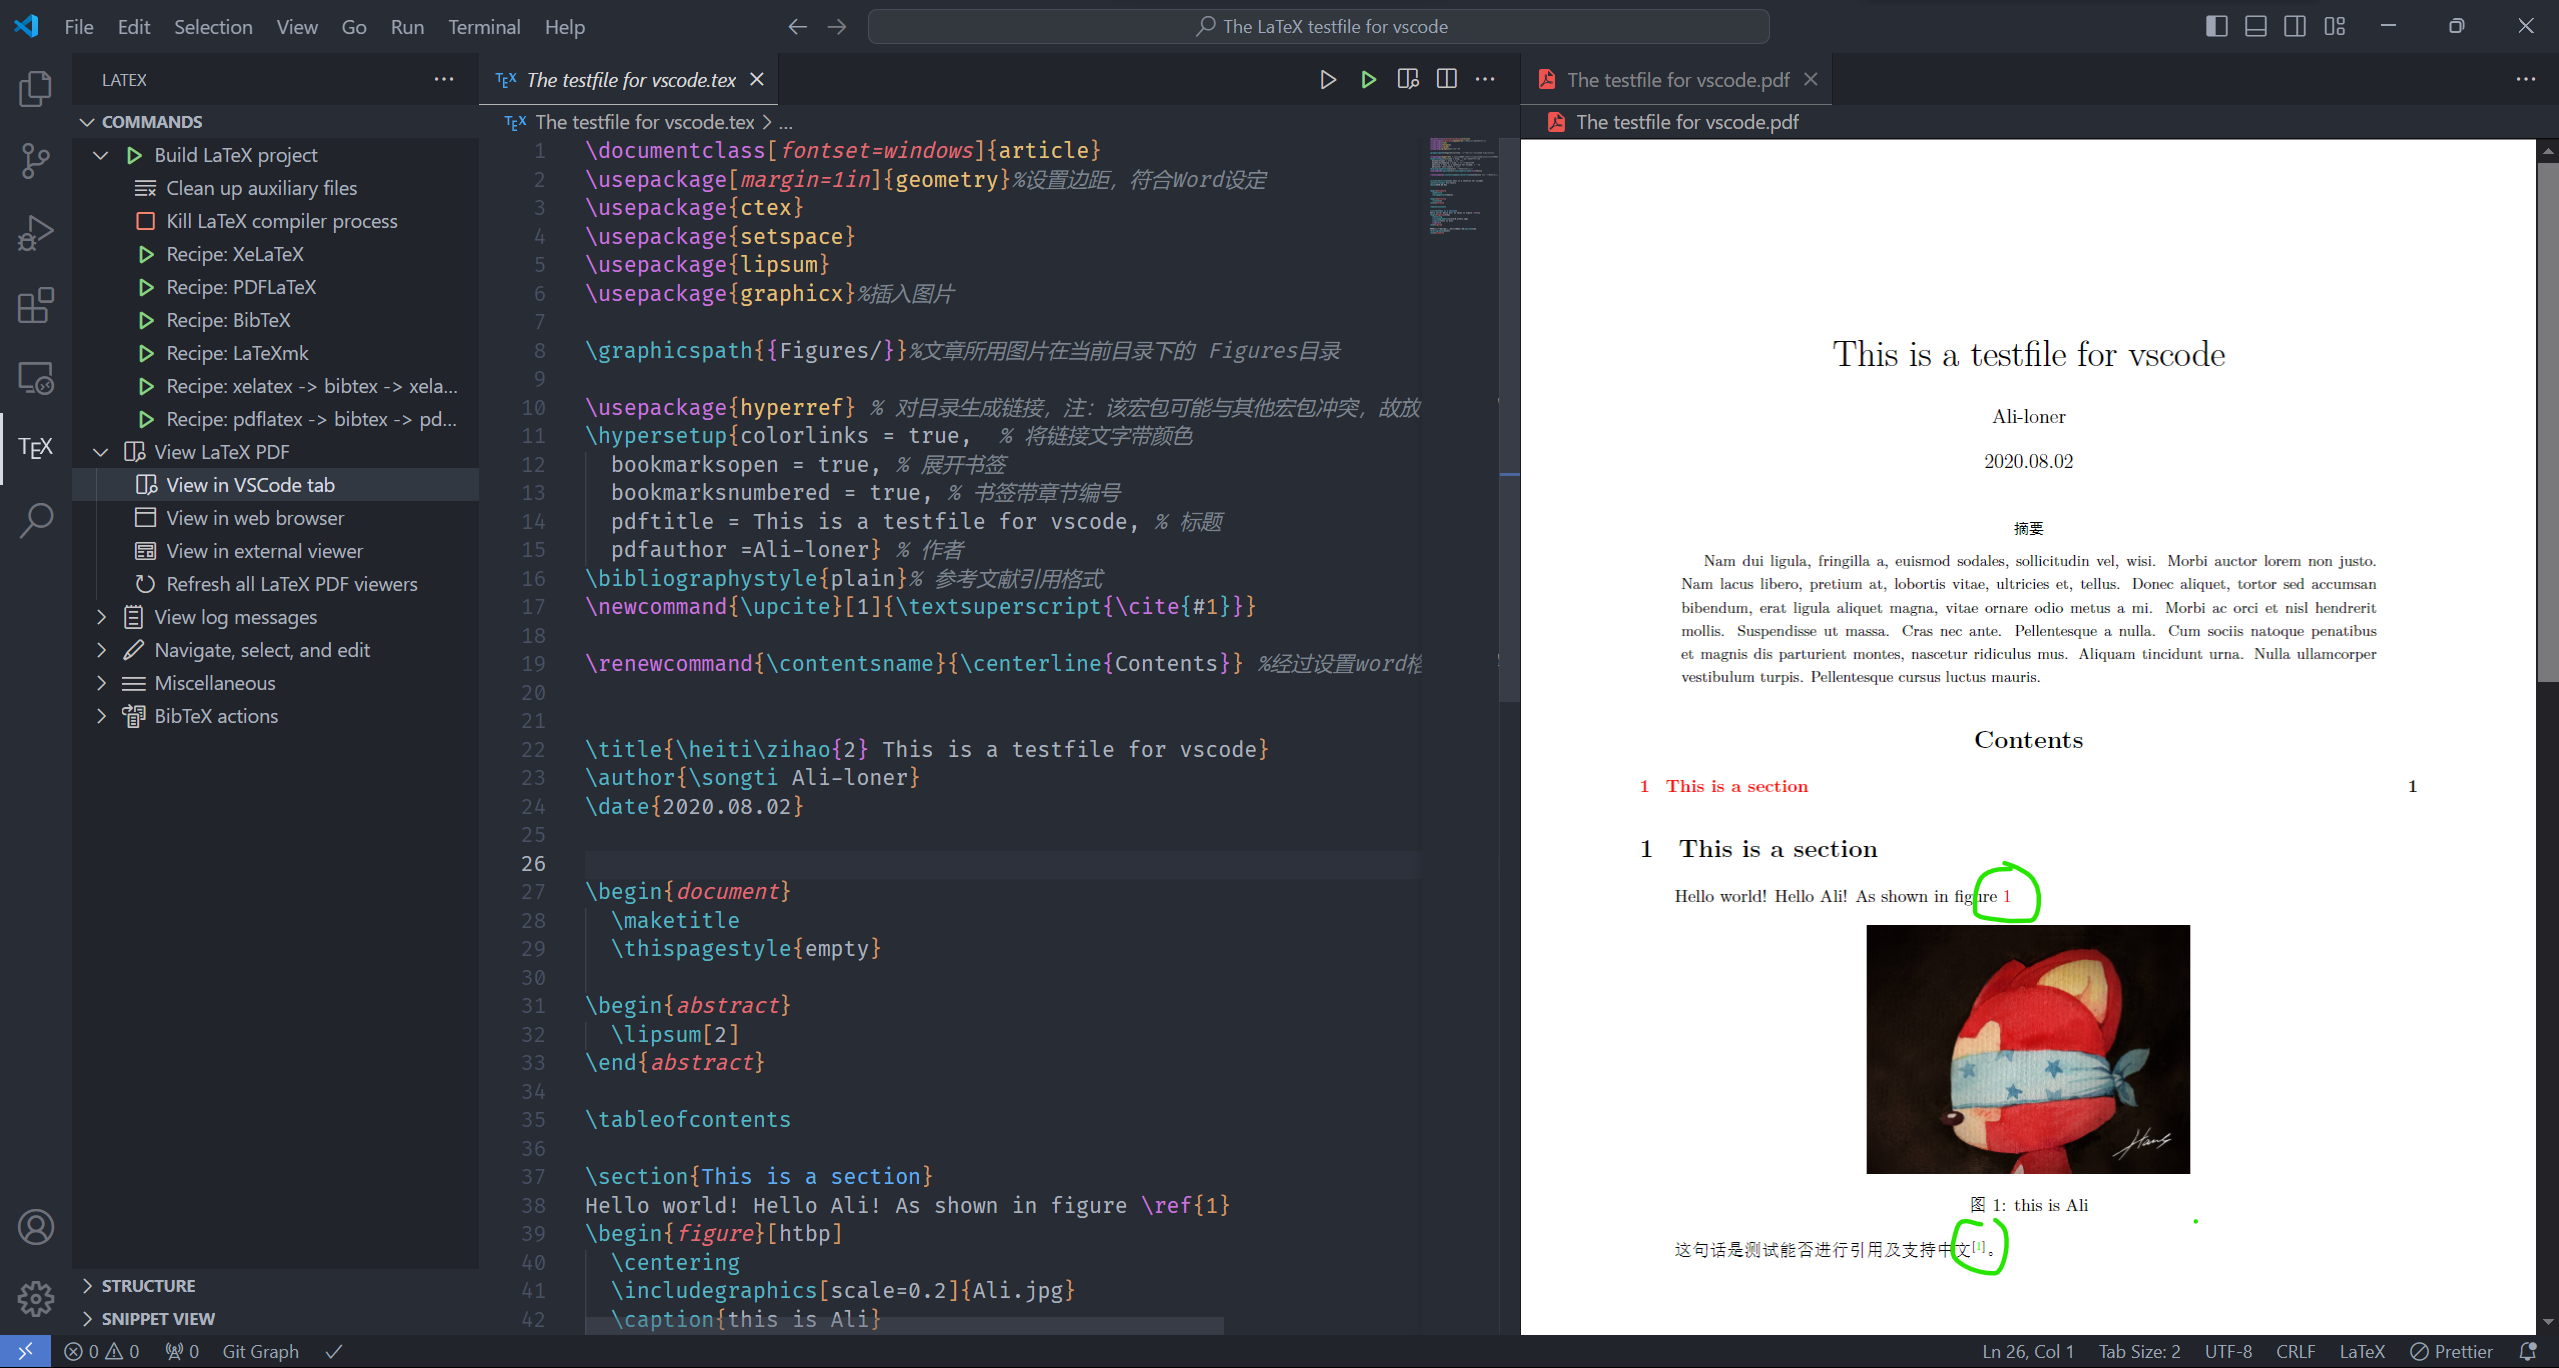Image resolution: width=2559 pixels, height=1368 pixels.
Task: Follow the red 'This is a section' contents link
Action: click(1736, 786)
